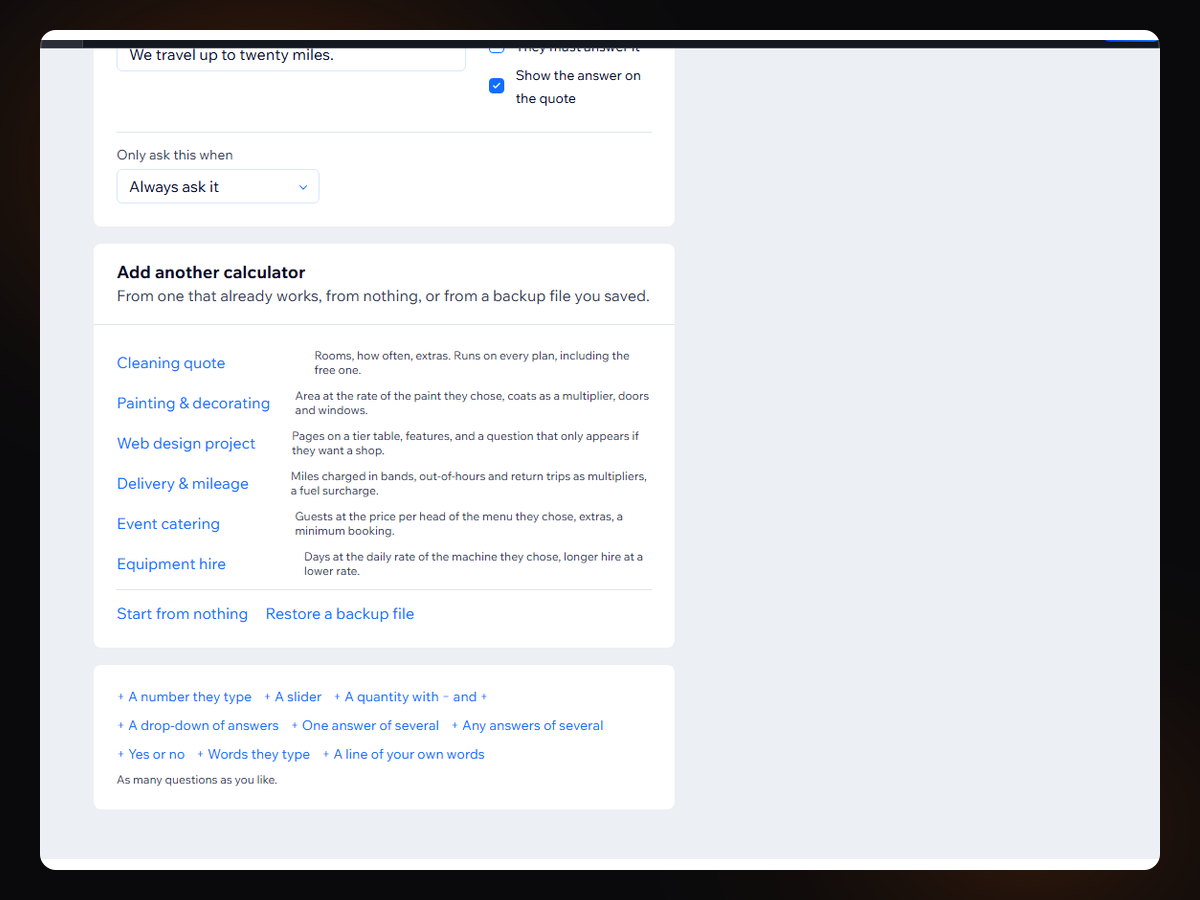1200x900 pixels.
Task: Select the Event catering template
Action: [168, 523]
